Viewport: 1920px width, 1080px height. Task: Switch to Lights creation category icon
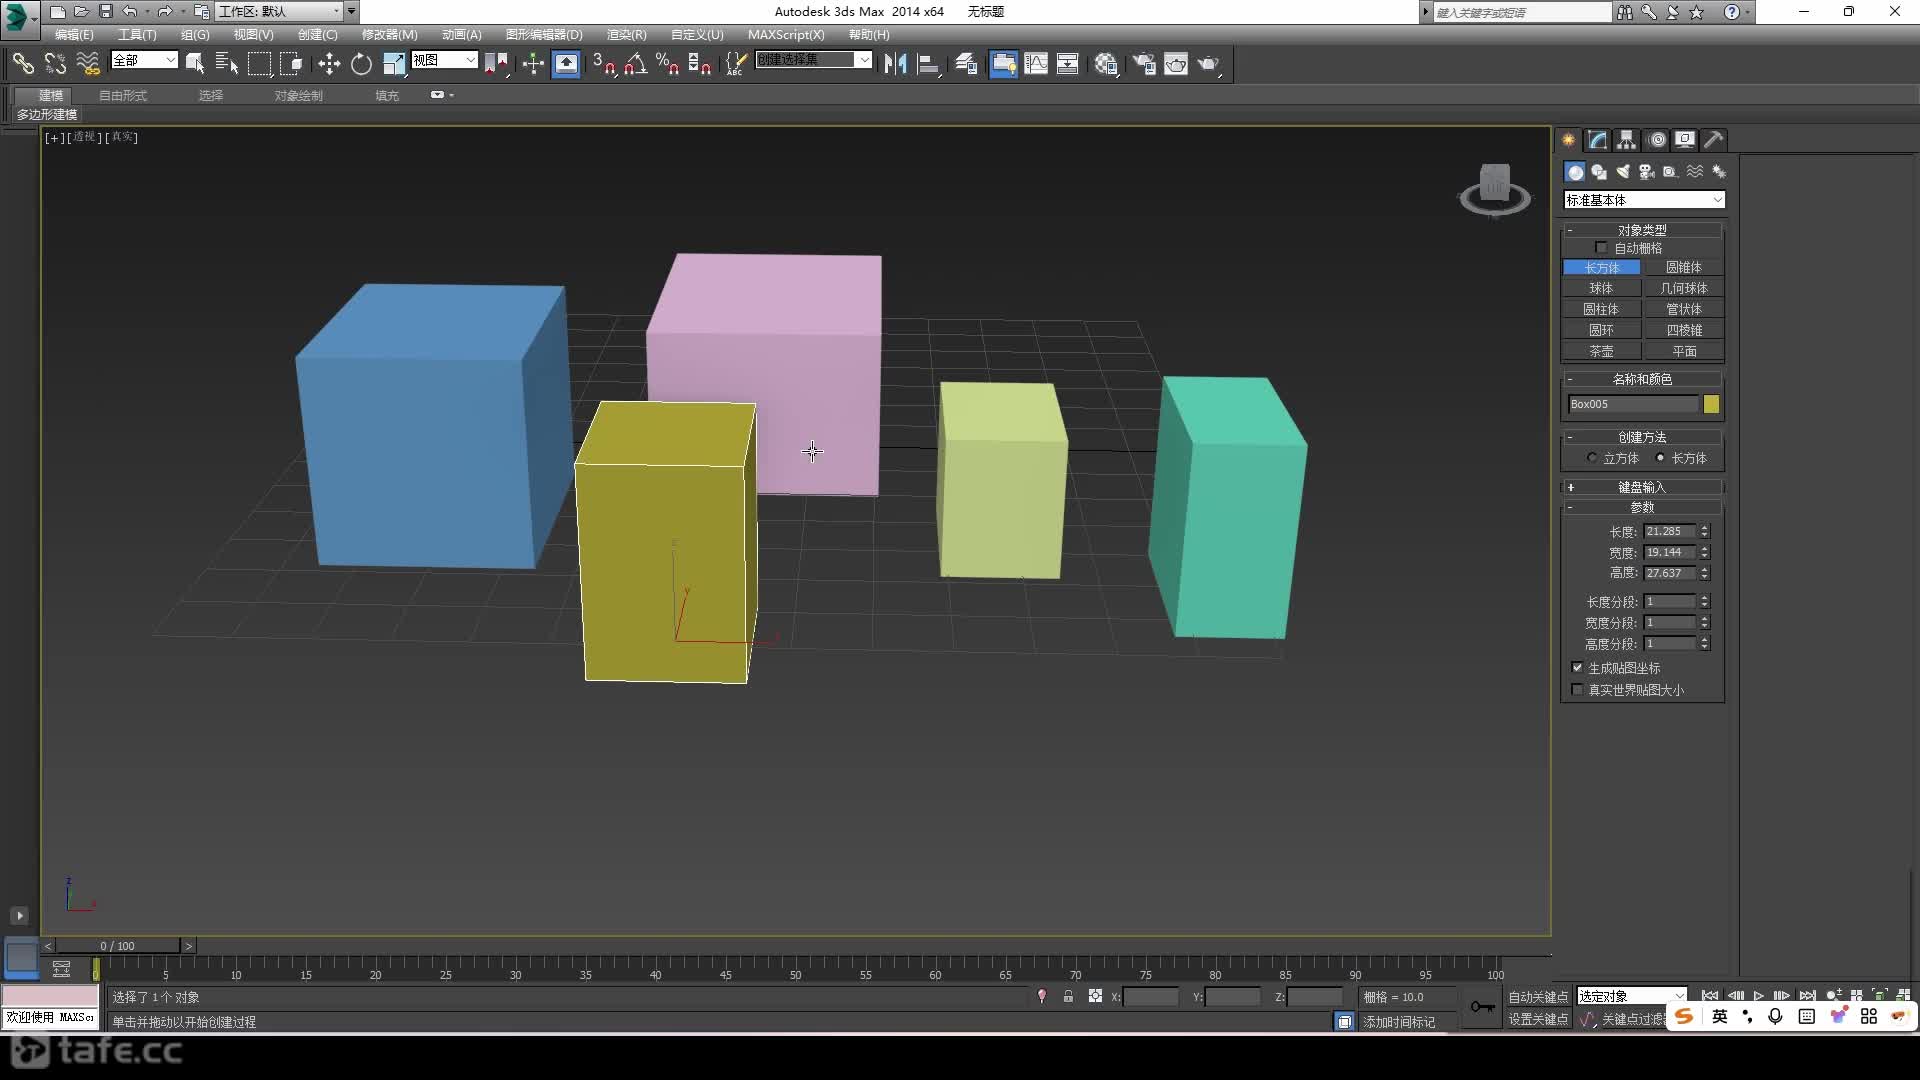1622,172
